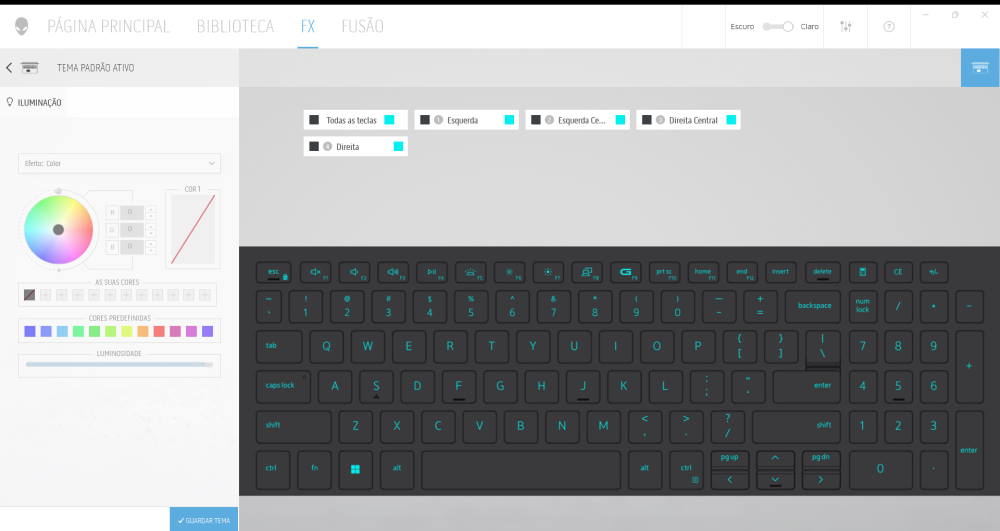The image size is (1000, 531).
Task: Check the Esquerda zone checkbox
Action: (425, 120)
